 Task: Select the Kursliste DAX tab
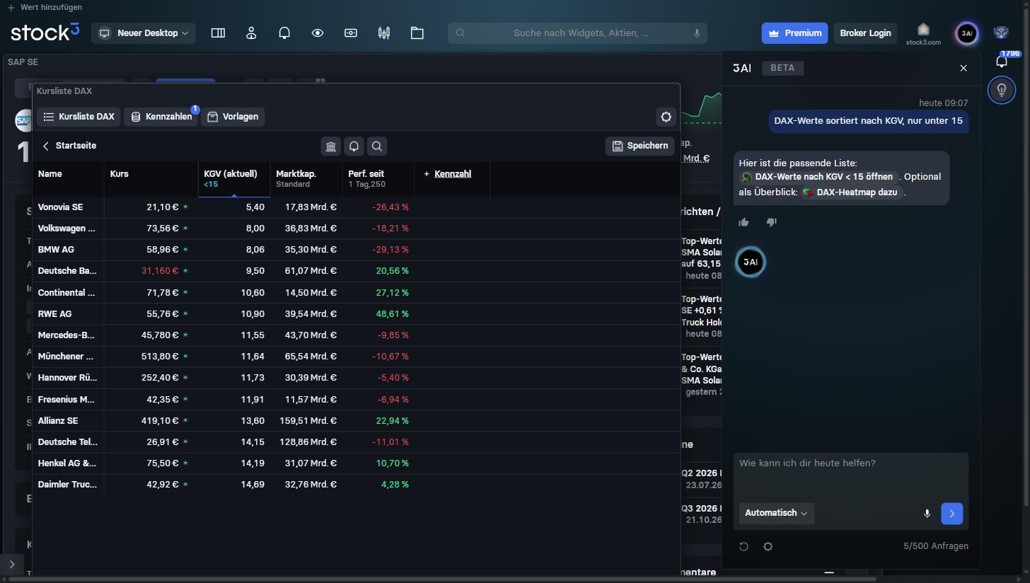point(79,117)
